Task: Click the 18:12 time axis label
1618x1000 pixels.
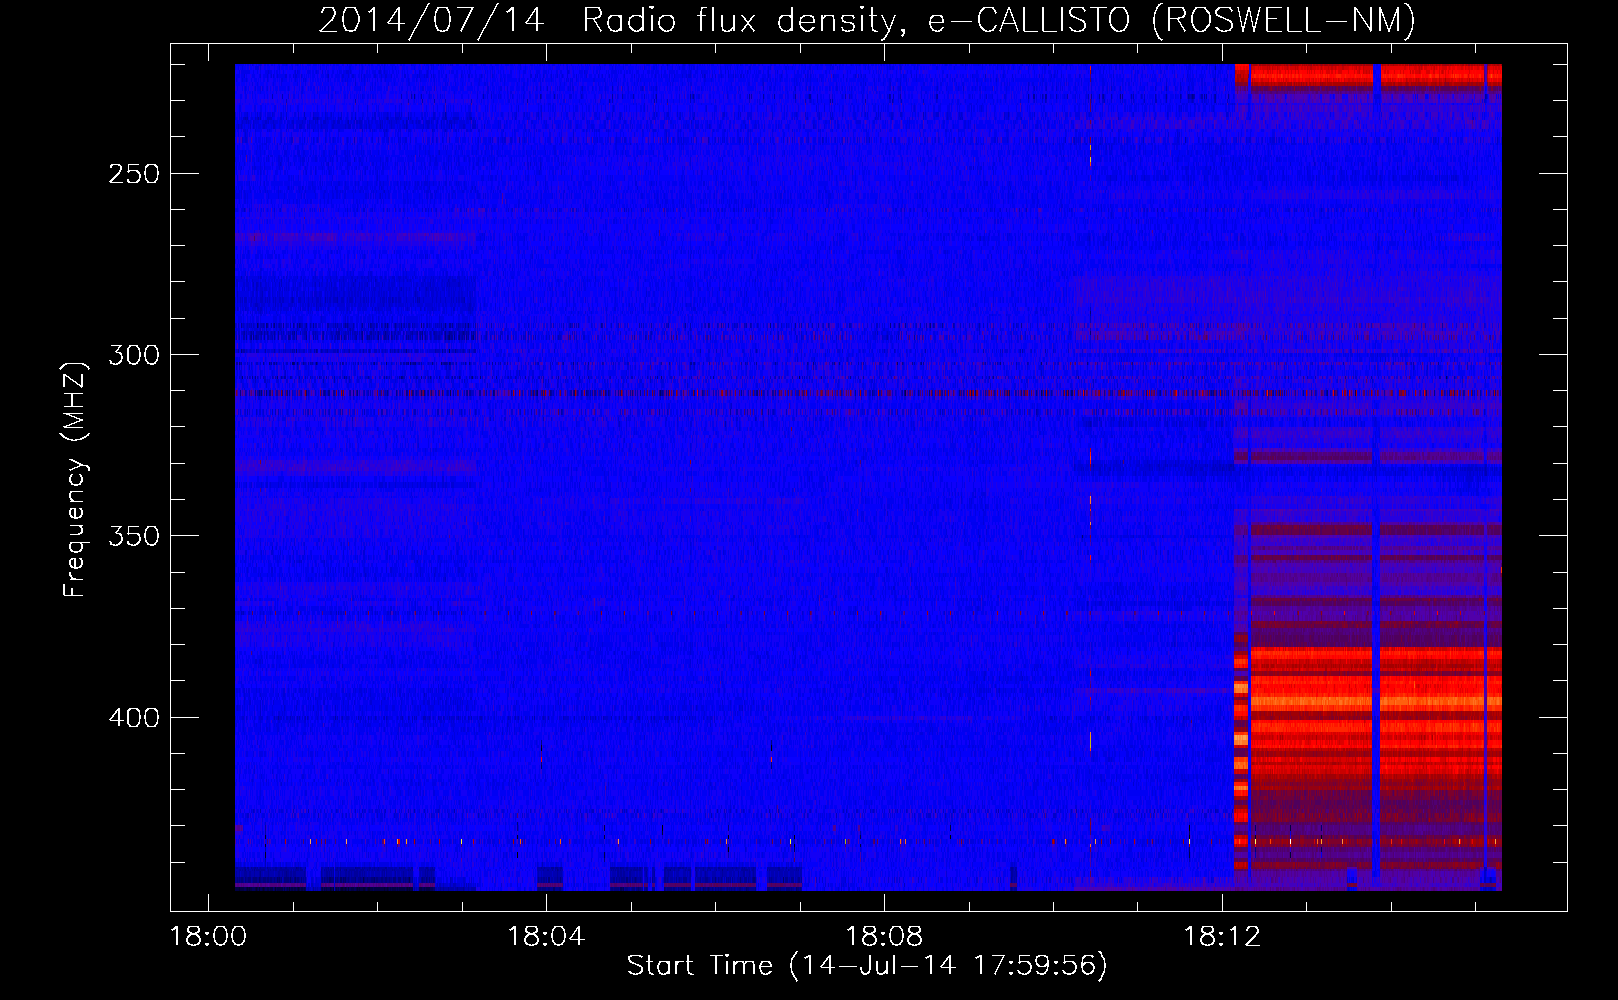Action: coord(1222,937)
